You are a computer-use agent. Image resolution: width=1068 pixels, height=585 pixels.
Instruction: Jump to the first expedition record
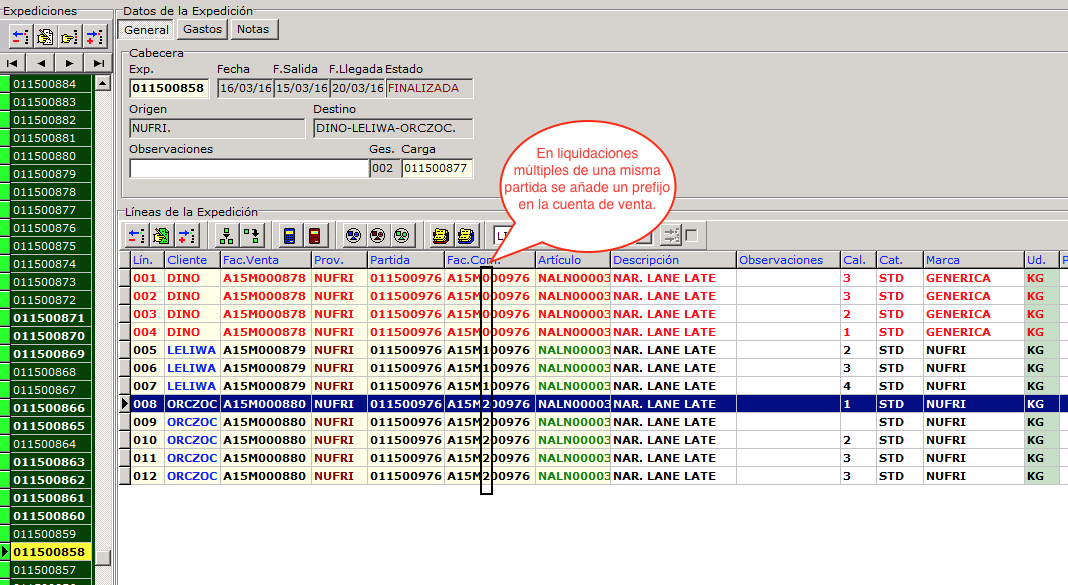[13, 63]
